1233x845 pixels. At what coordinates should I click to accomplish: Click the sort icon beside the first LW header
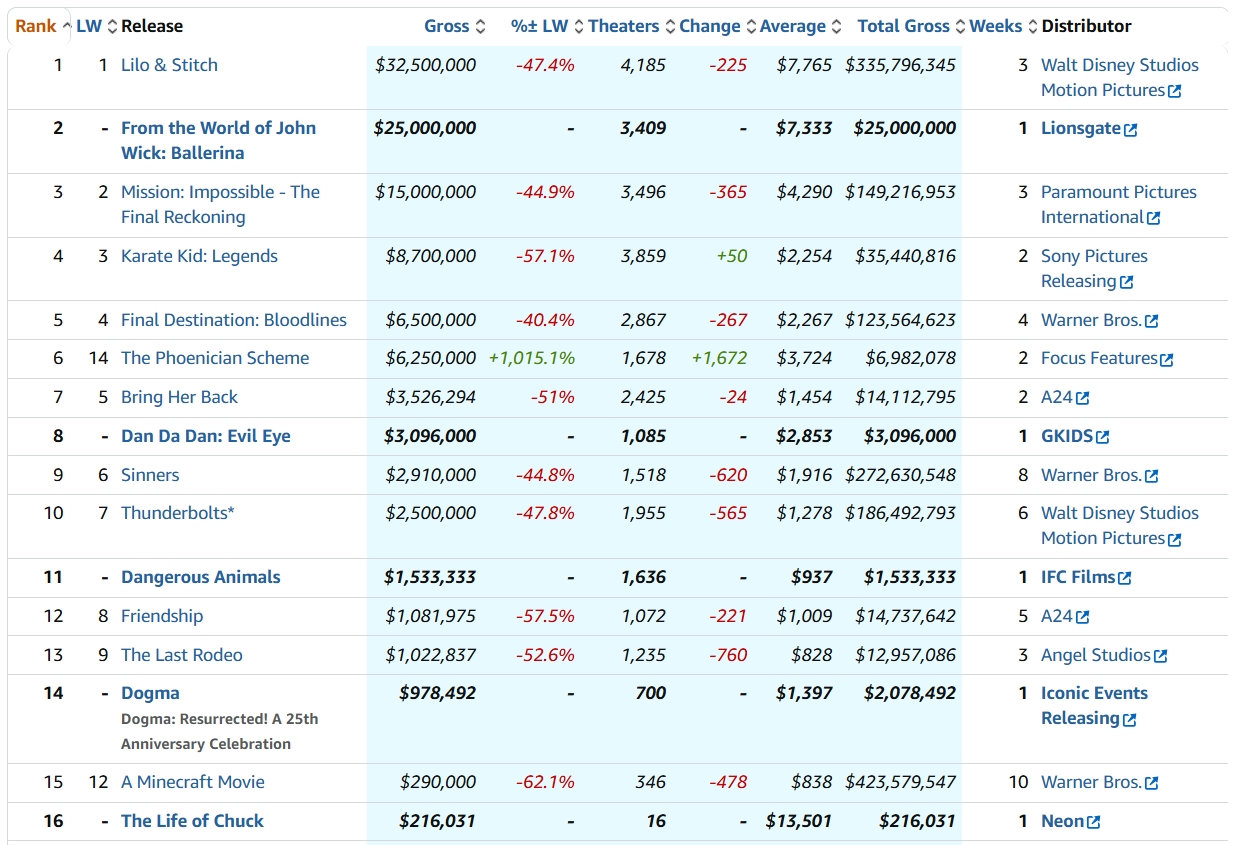click(x=112, y=27)
